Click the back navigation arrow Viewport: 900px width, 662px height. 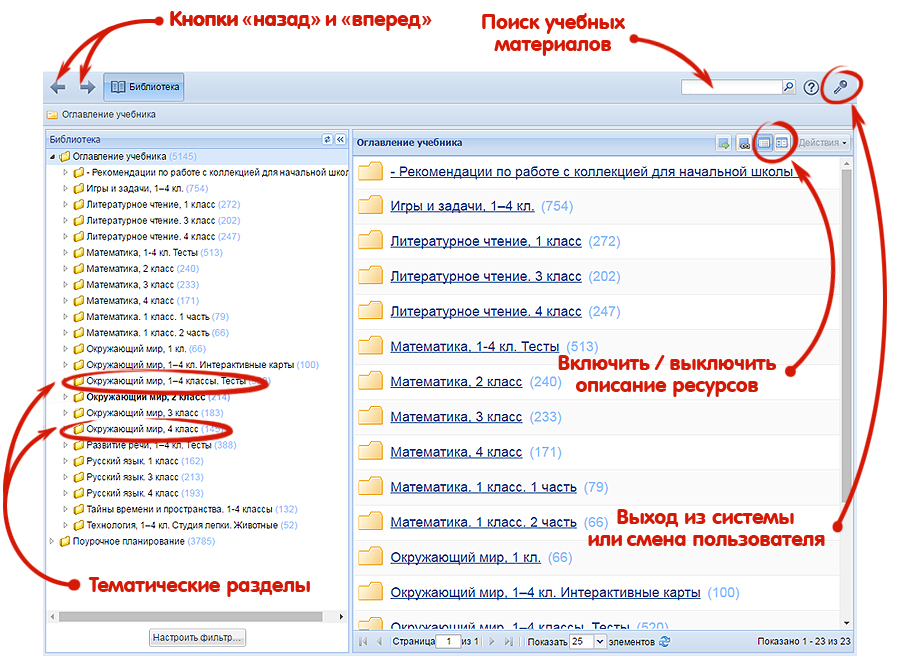58,88
